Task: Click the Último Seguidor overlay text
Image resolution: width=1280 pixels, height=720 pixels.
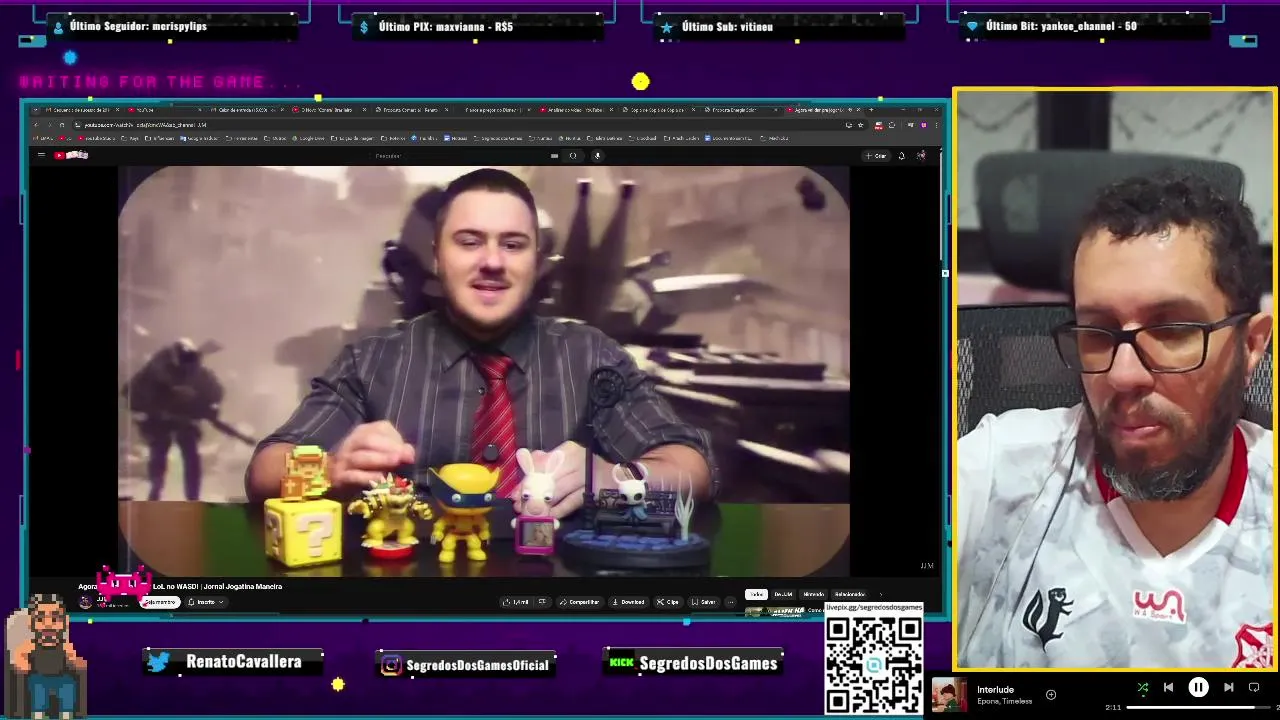Action: (138, 26)
